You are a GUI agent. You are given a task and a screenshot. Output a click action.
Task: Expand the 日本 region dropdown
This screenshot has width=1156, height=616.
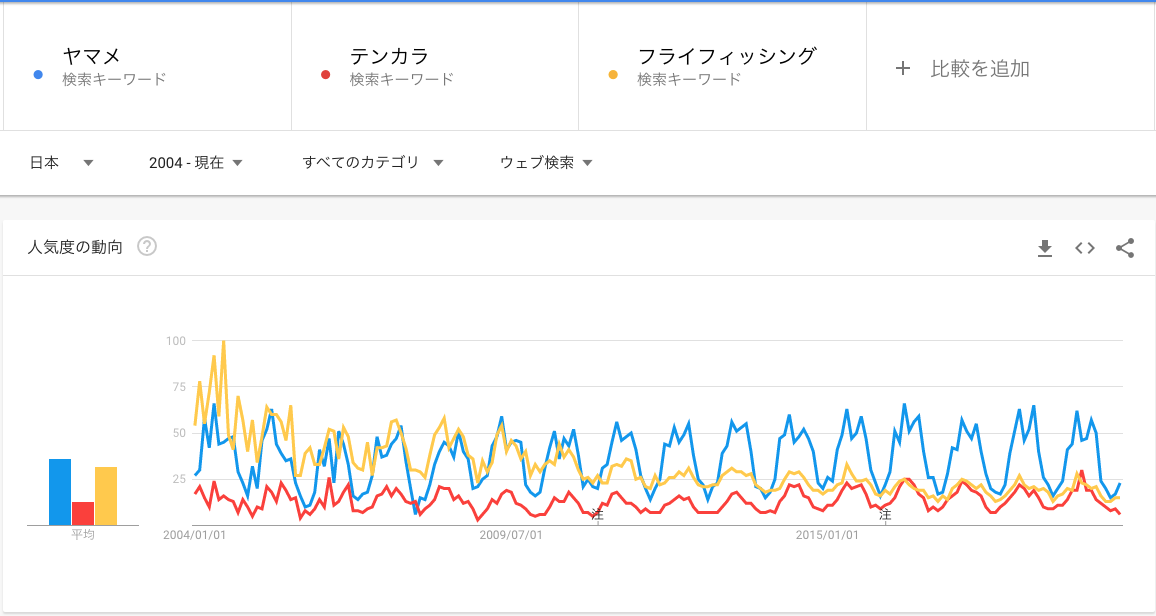pos(61,163)
